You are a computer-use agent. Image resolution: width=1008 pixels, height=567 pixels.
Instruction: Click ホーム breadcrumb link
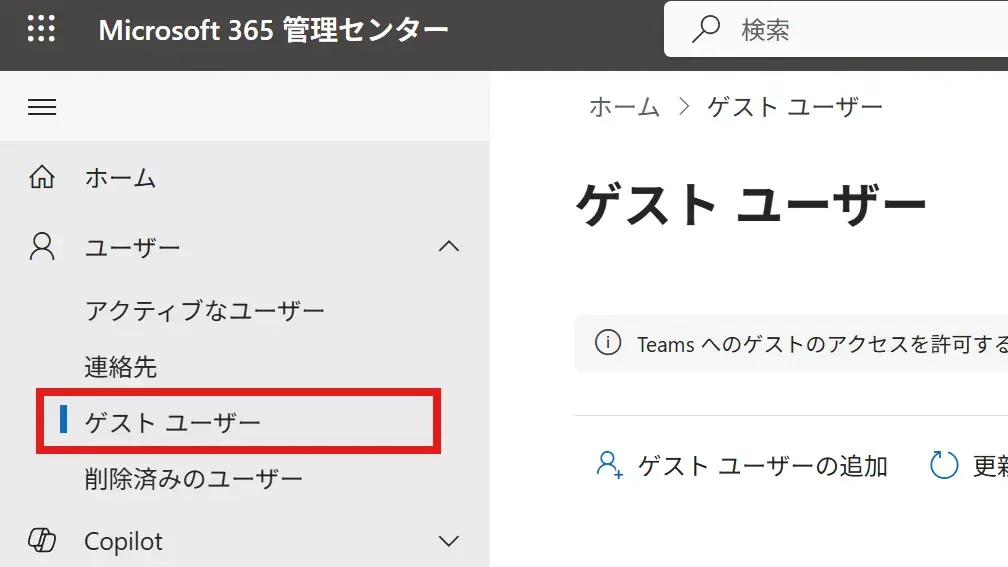point(624,107)
